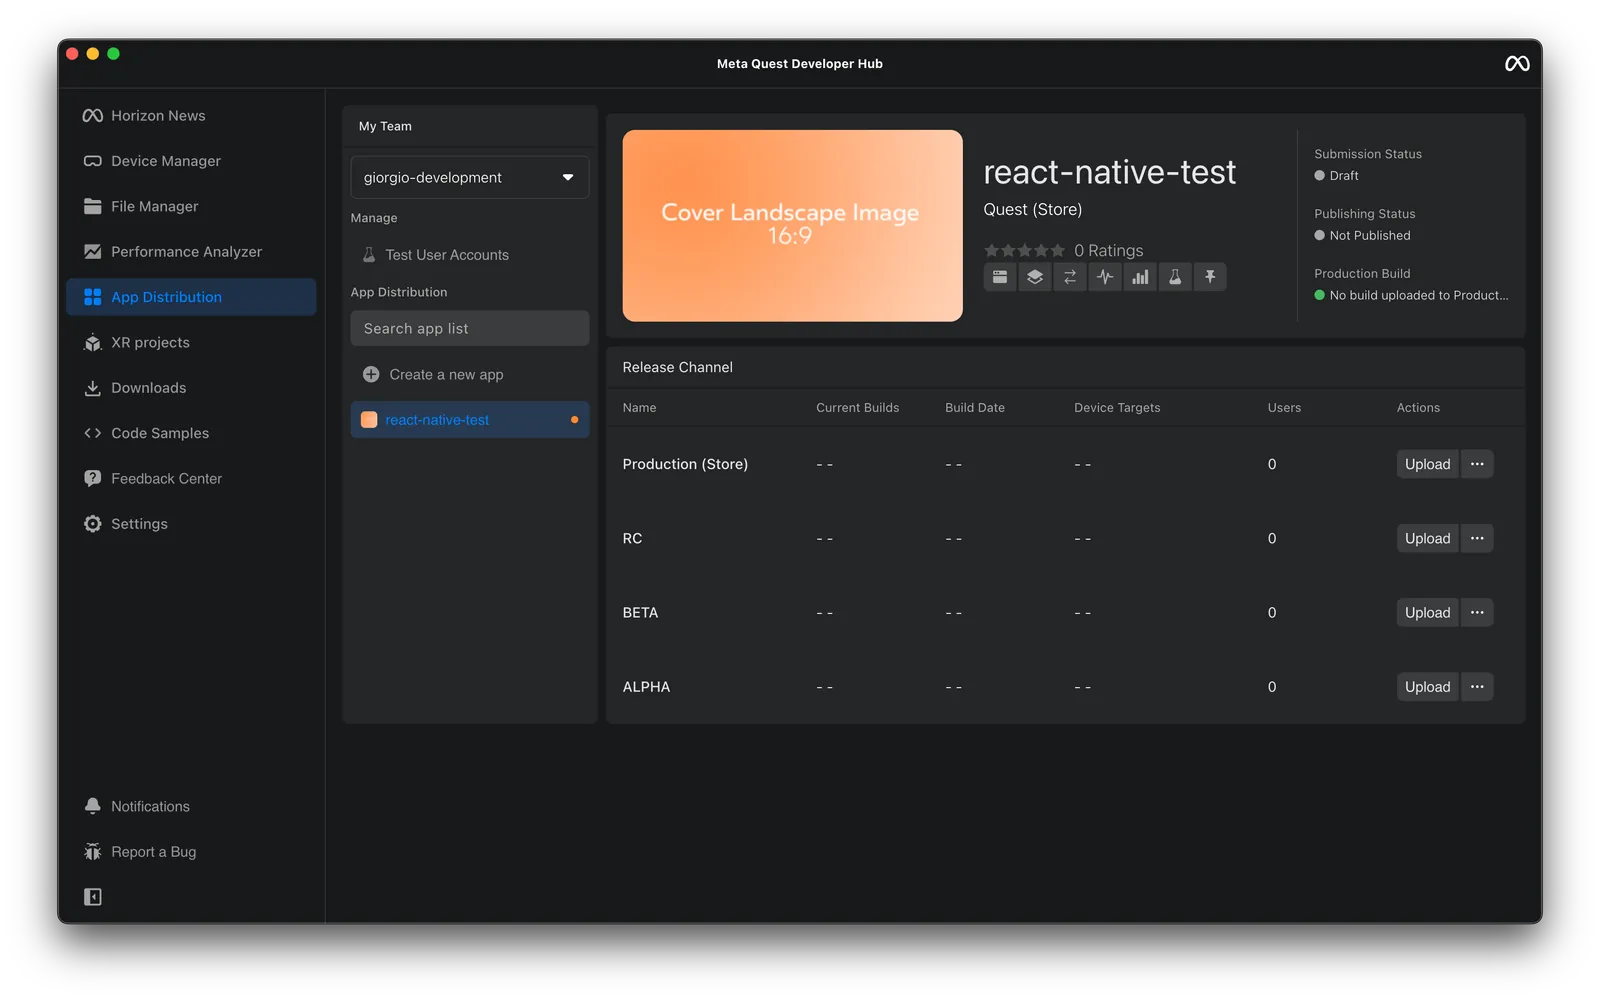
Task: Click the swap arrows icon under ratings
Action: point(1070,277)
